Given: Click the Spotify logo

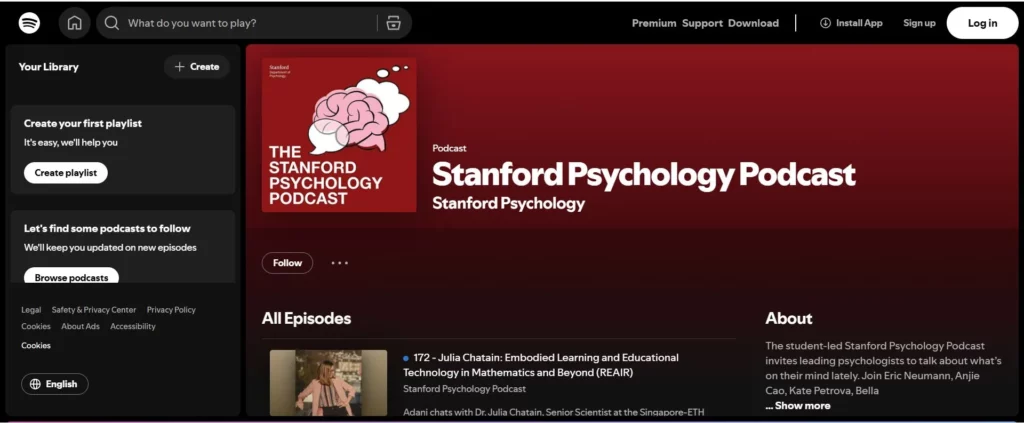Looking at the screenshot, I should pos(29,23).
